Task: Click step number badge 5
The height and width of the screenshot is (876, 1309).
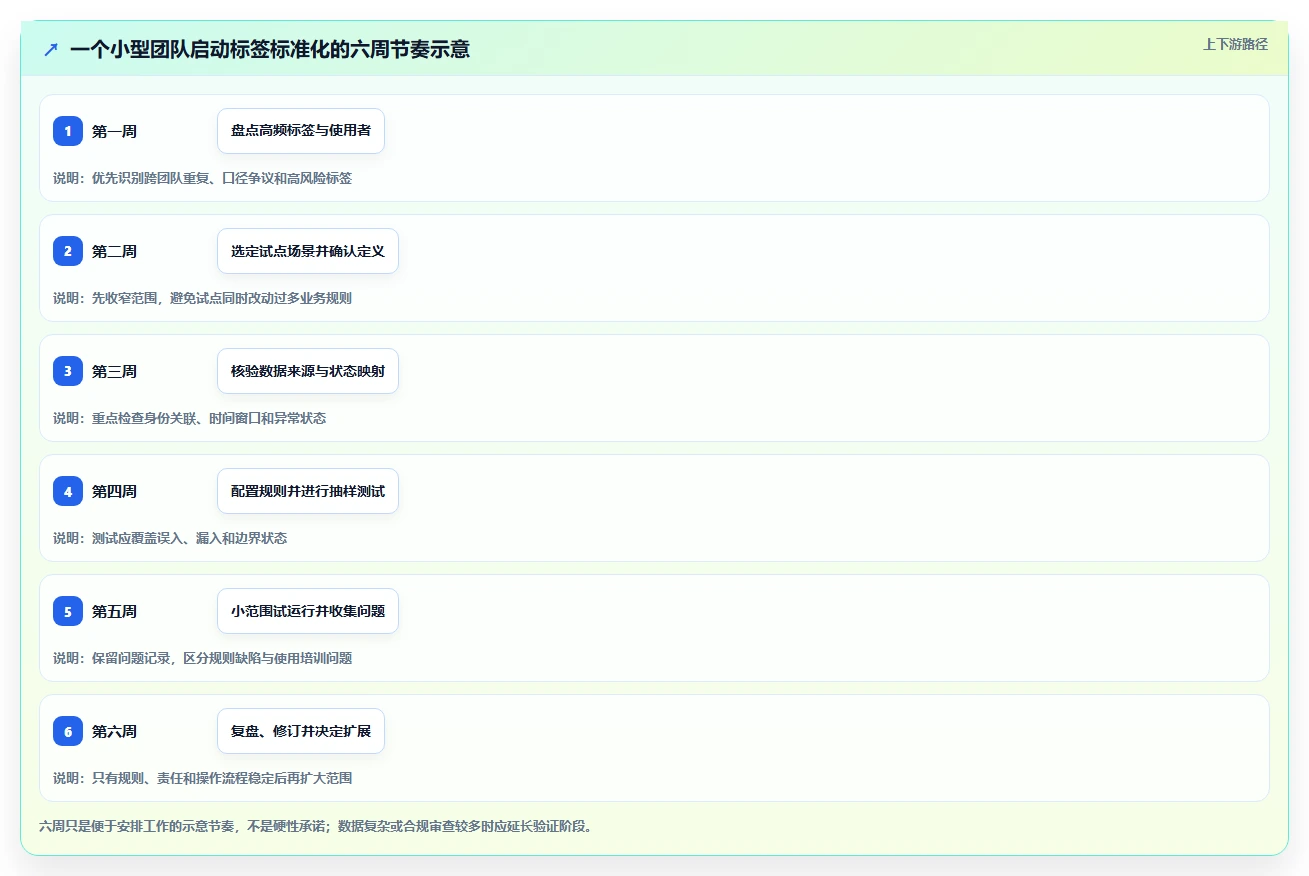Action: 68,611
